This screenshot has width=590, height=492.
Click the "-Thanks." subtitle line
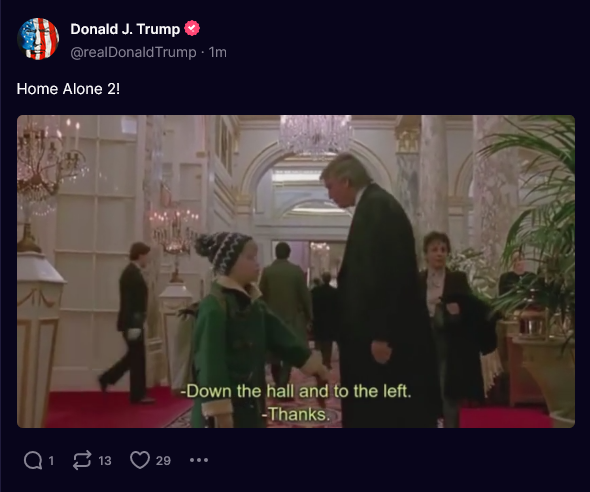pos(297,415)
